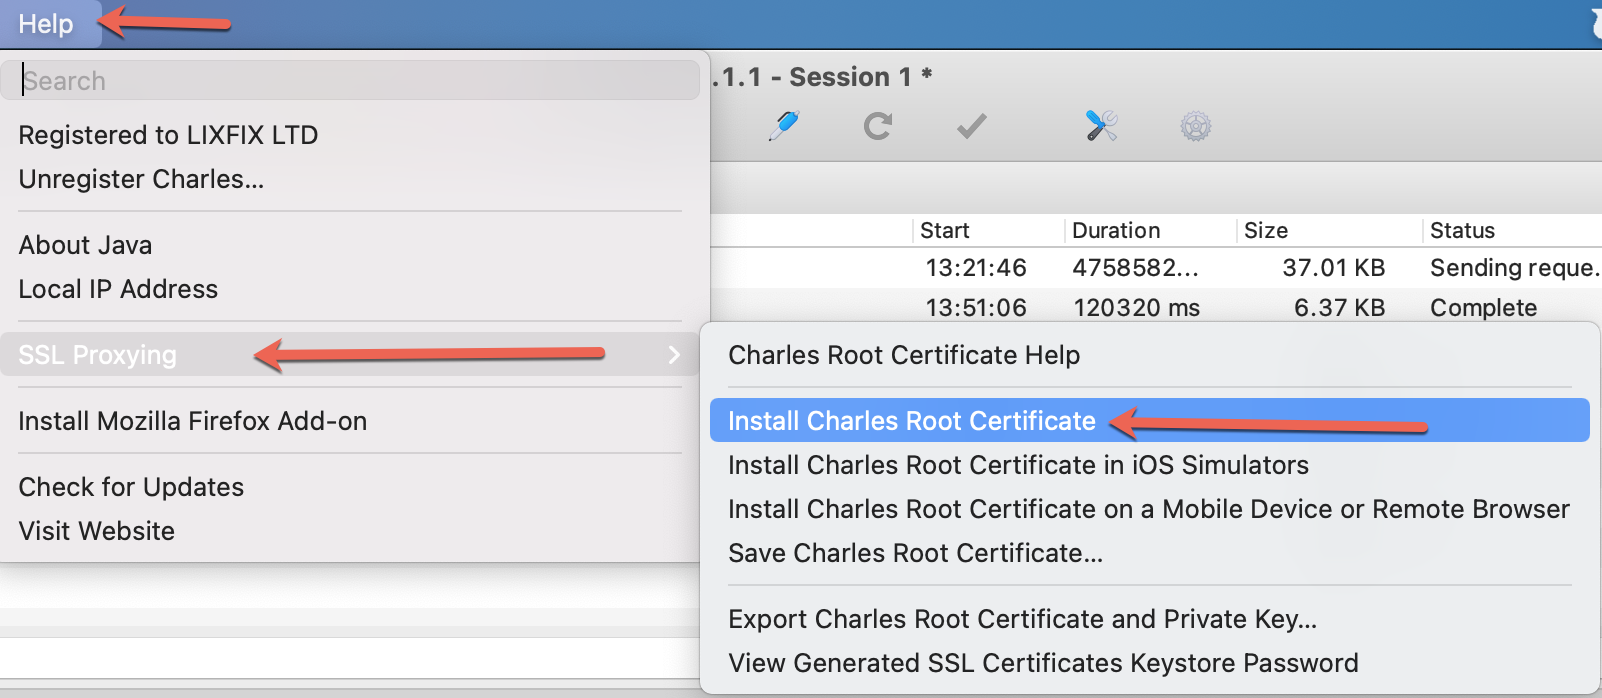Open Charles Root Certificate Help
Screen dimensions: 1602x698
pos(904,355)
